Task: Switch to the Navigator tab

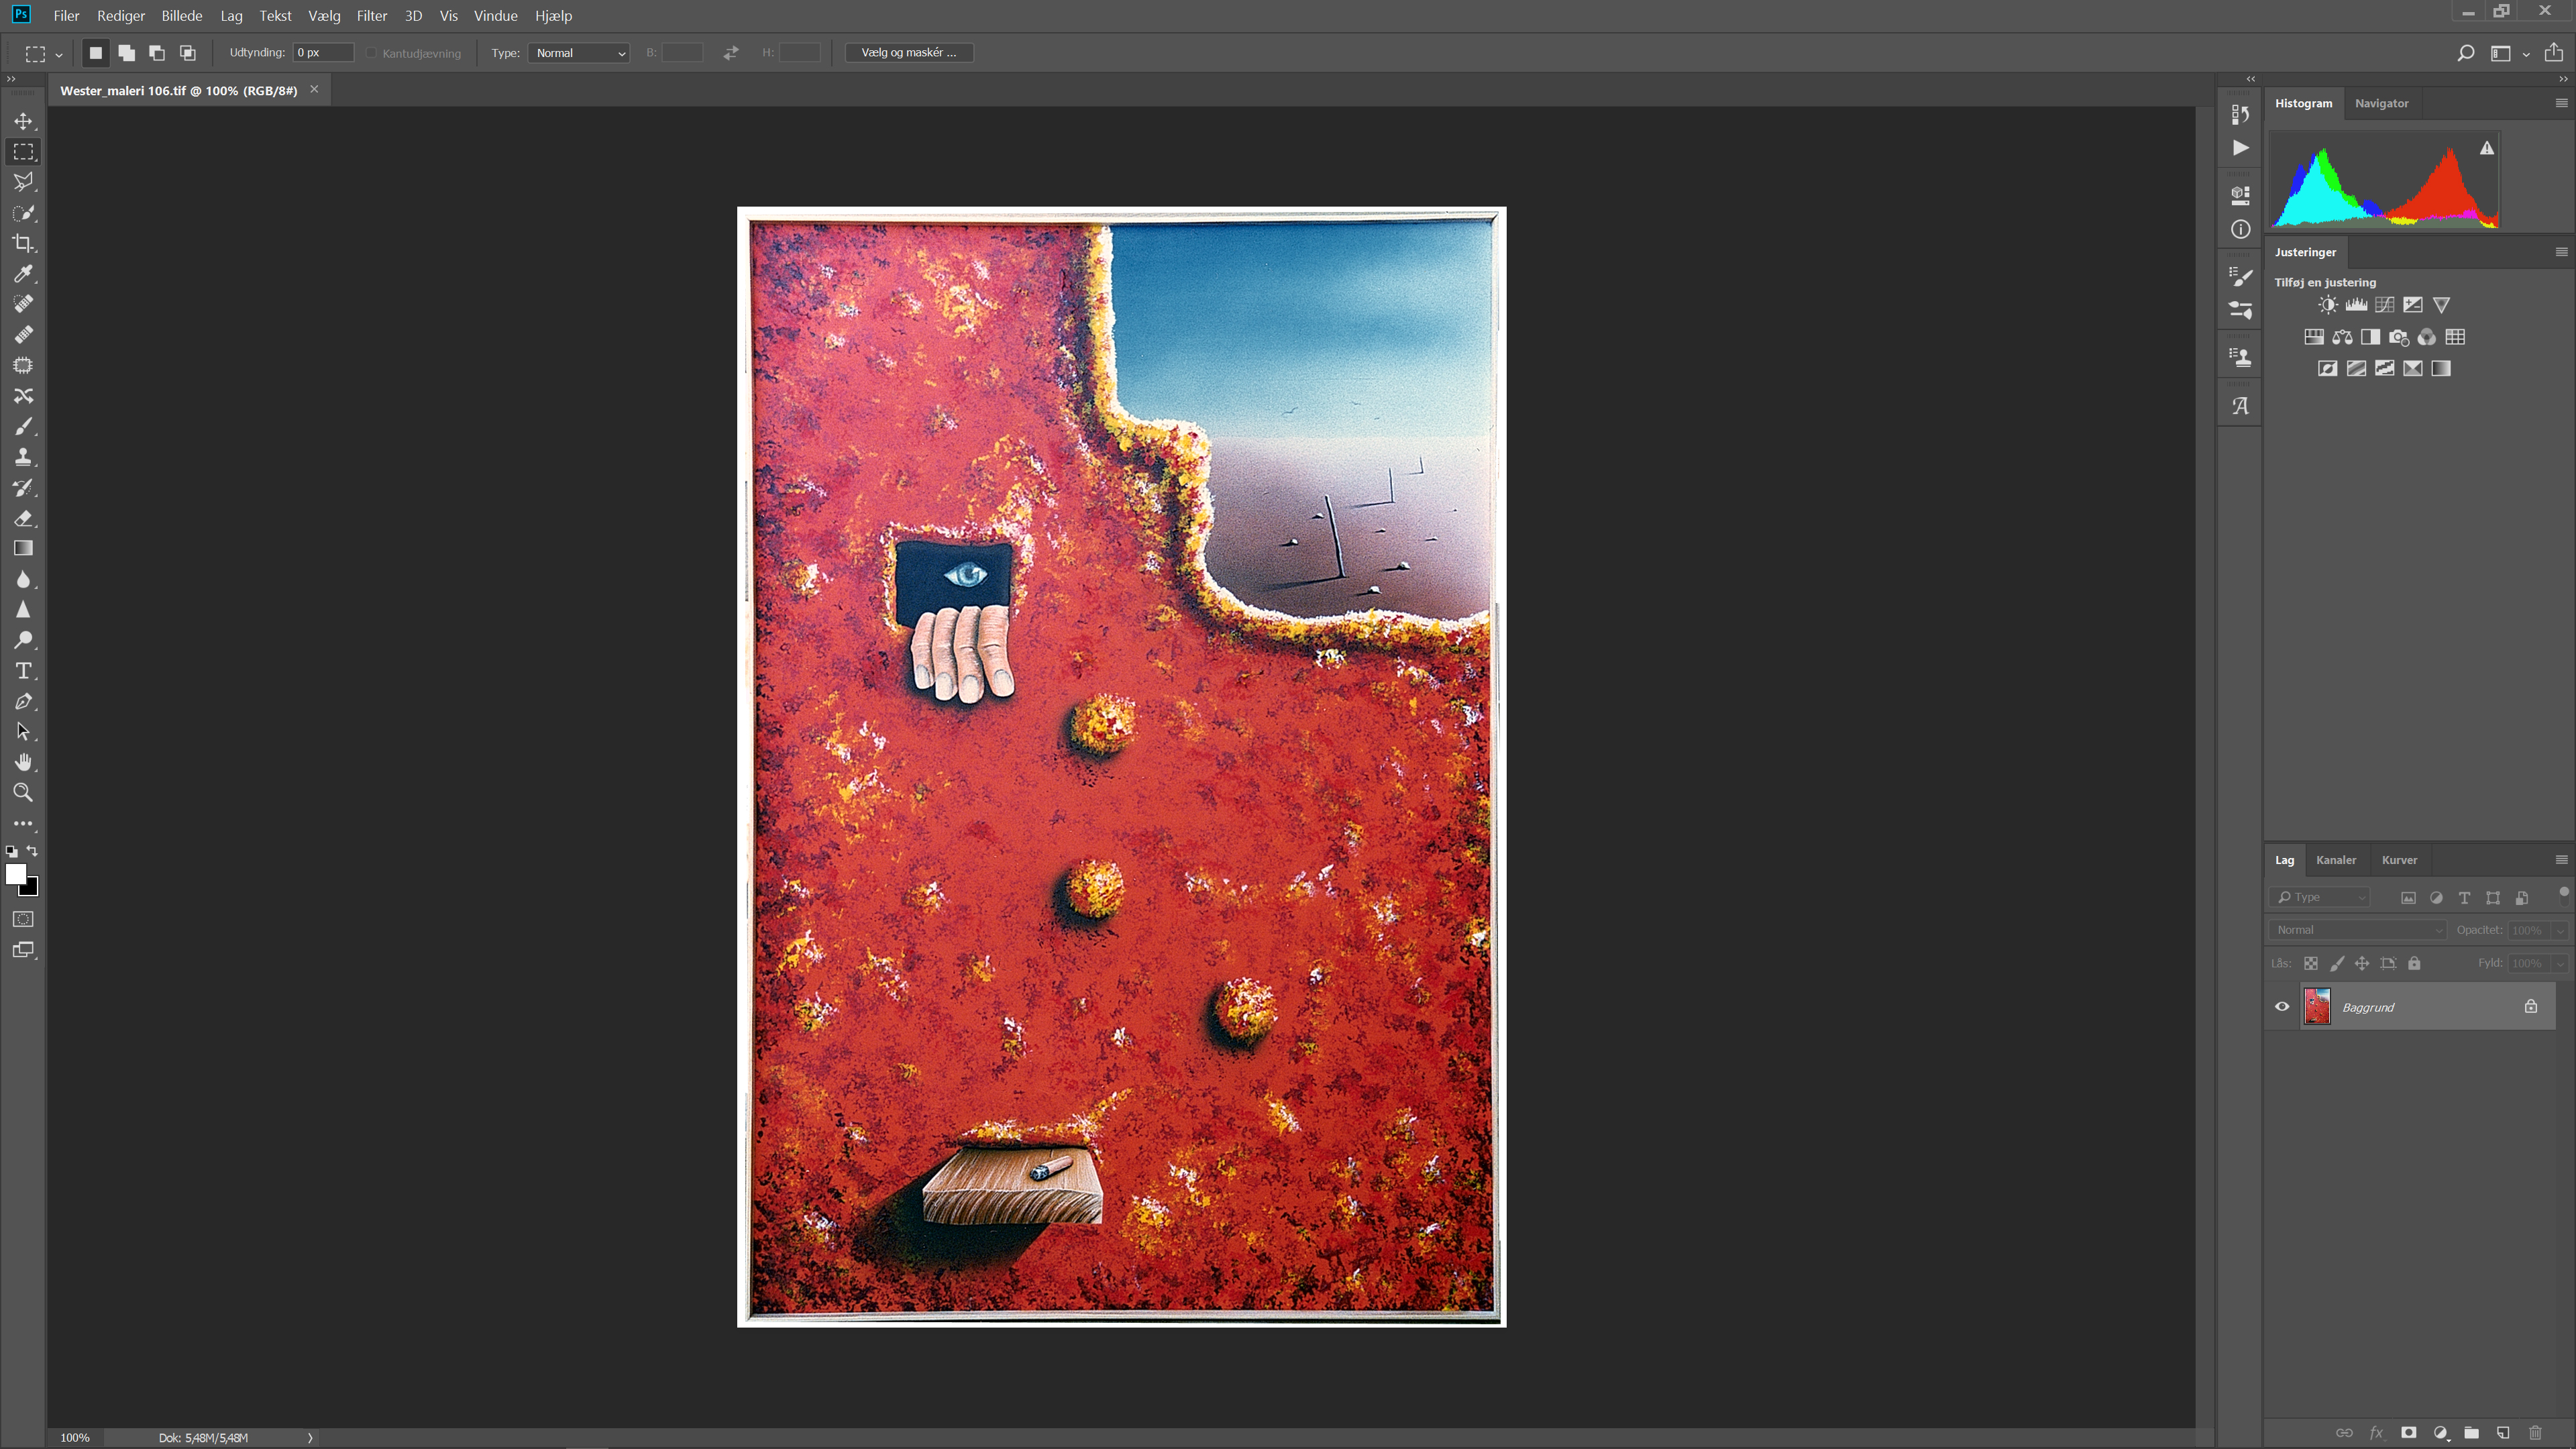Action: [2381, 103]
